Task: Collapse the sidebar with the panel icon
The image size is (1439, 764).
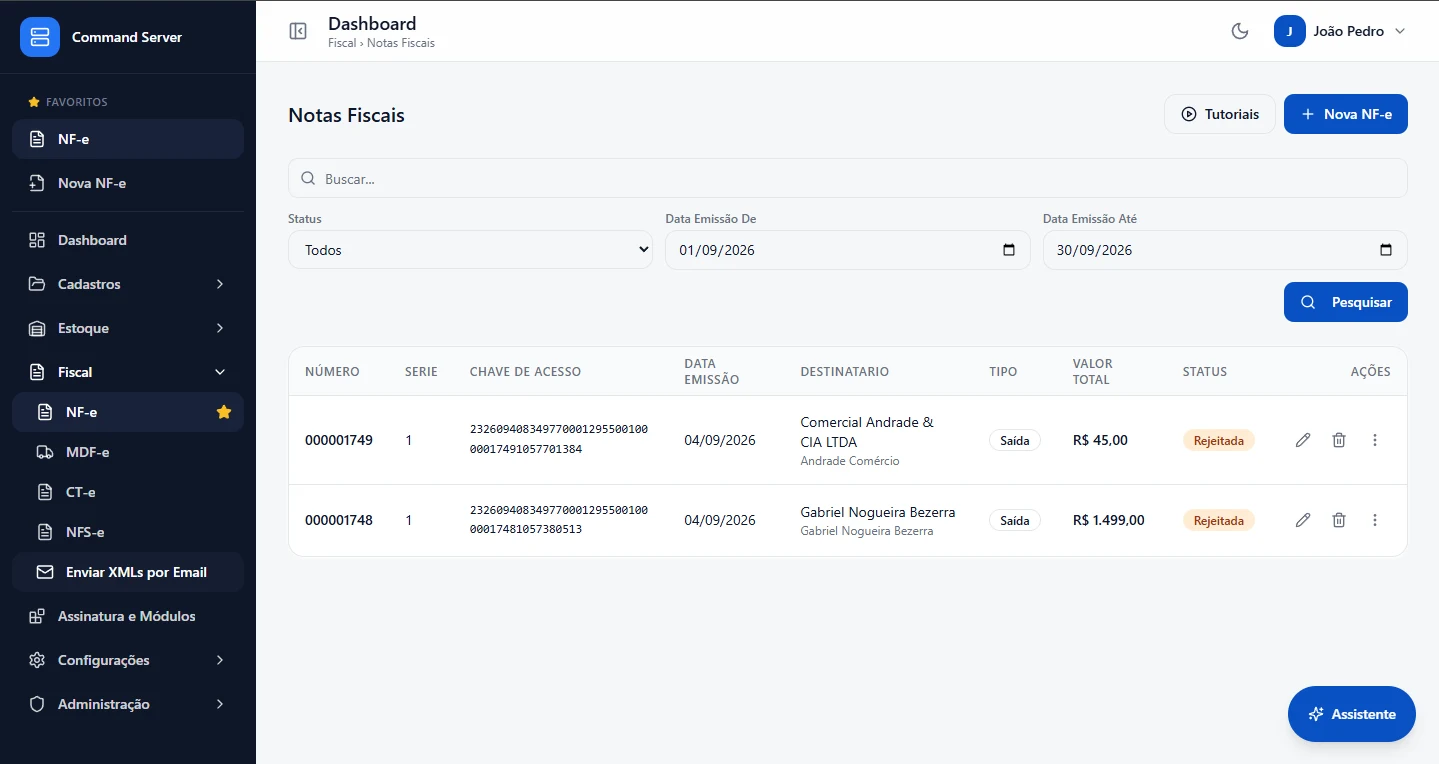Action: pos(298,31)
